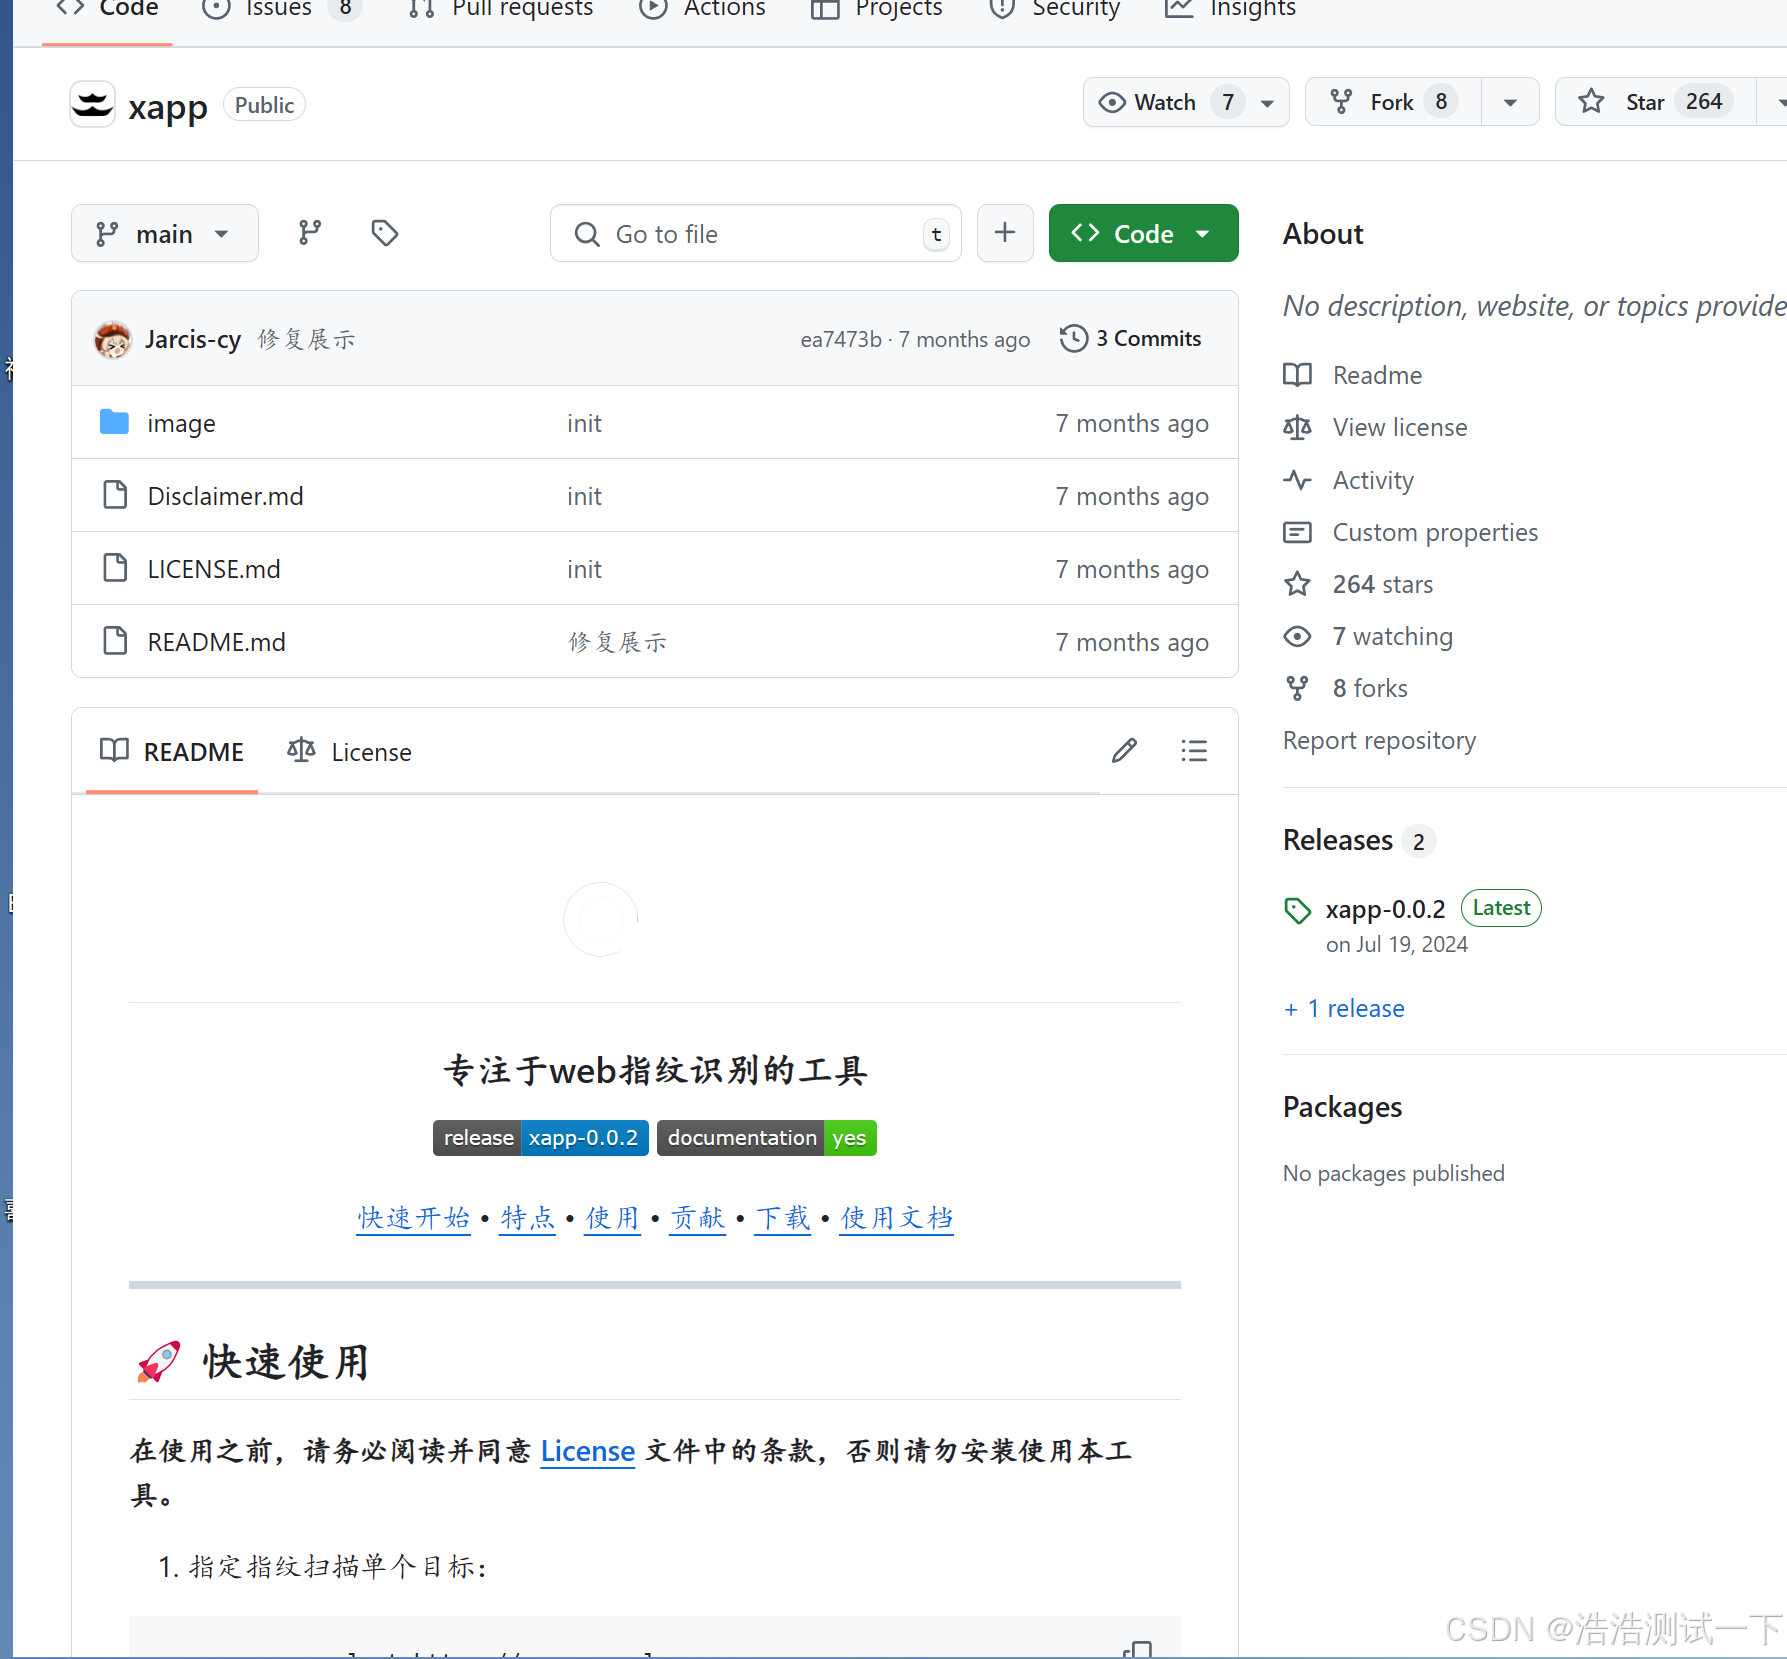
Task: Open the main branch selector dropdown
Action: 165,234
